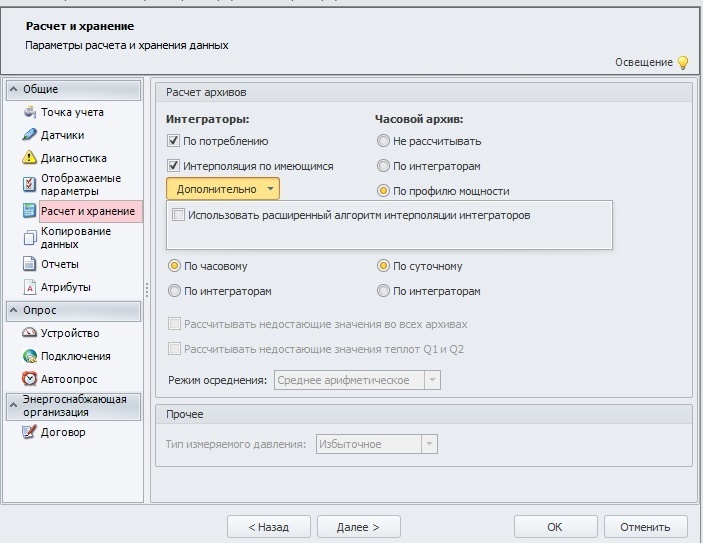Click the Копирование данных copy icon
Viewport: 703px width, 543px height.
pos(30,238)
